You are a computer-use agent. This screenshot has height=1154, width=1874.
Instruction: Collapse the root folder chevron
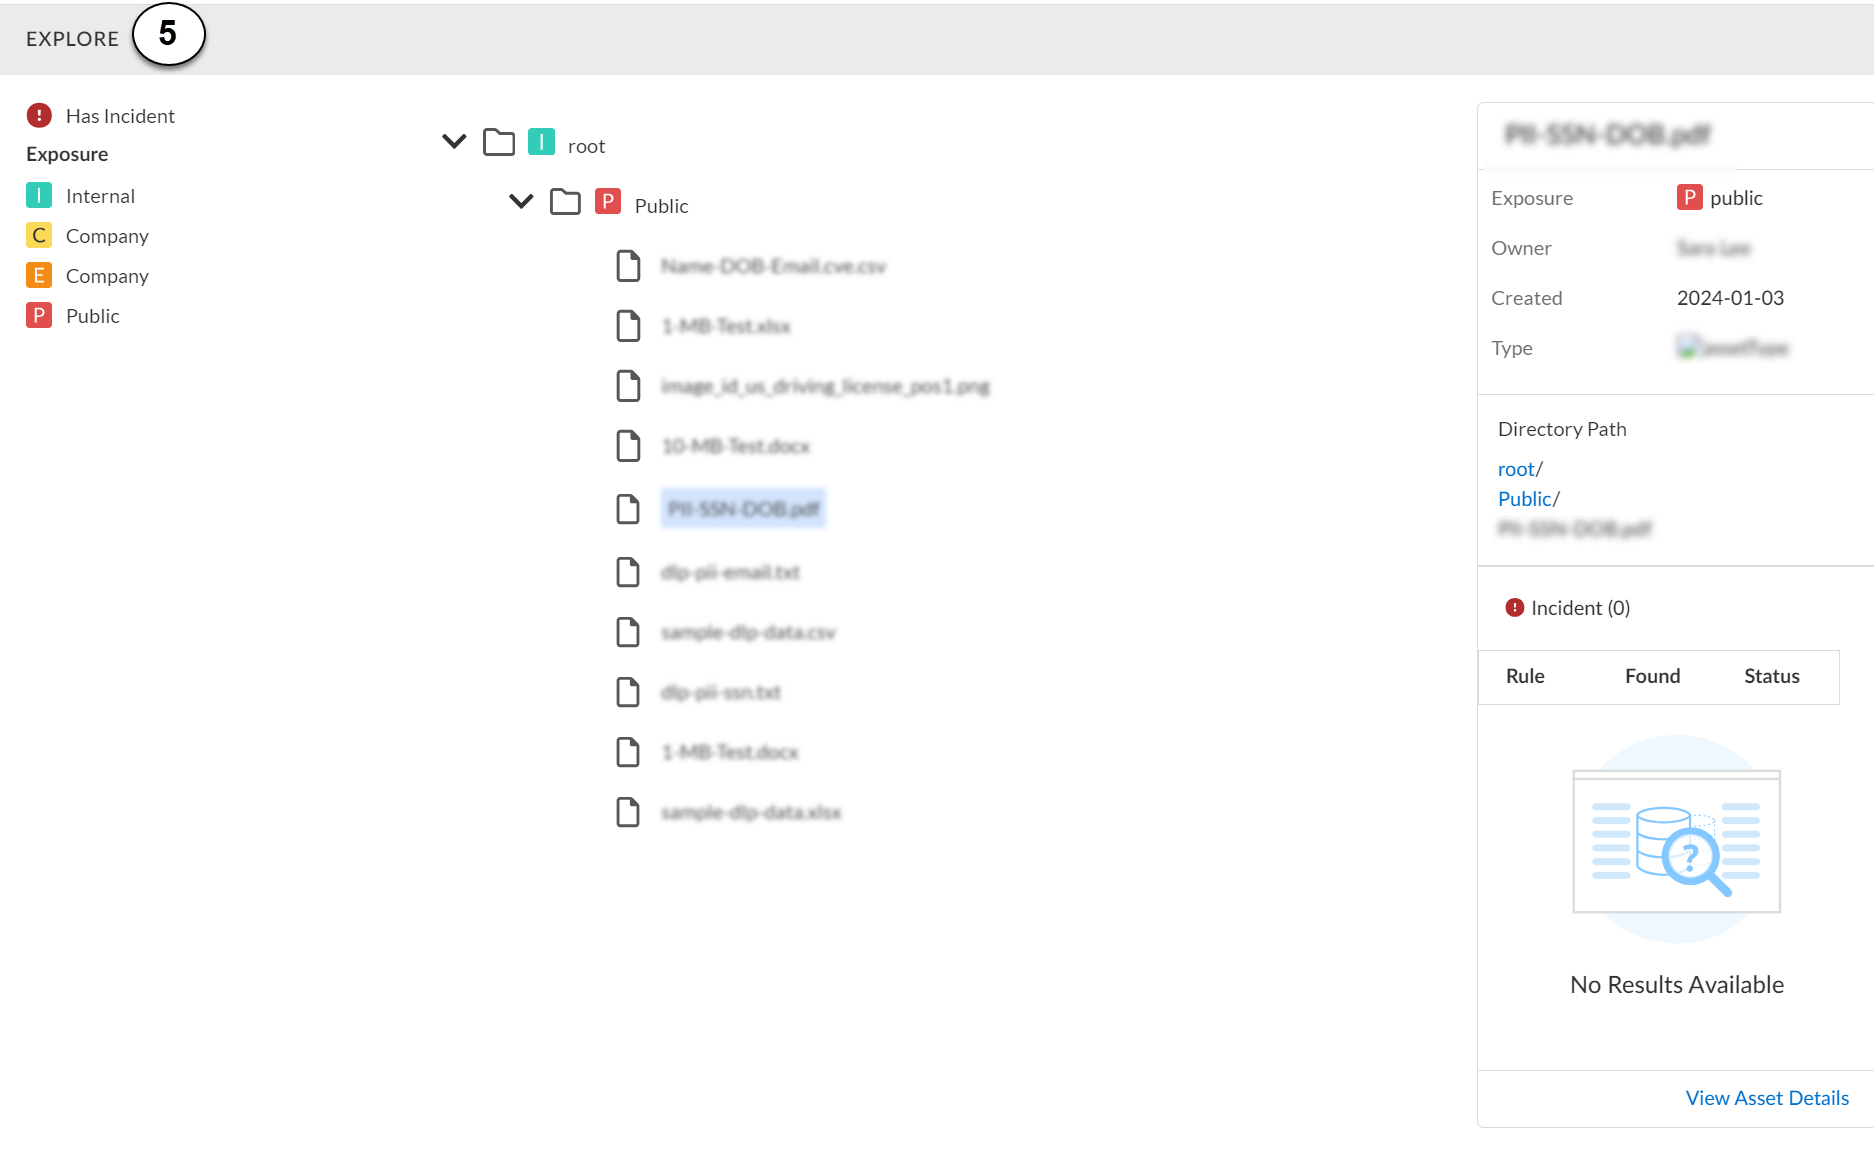pos(454,142)
